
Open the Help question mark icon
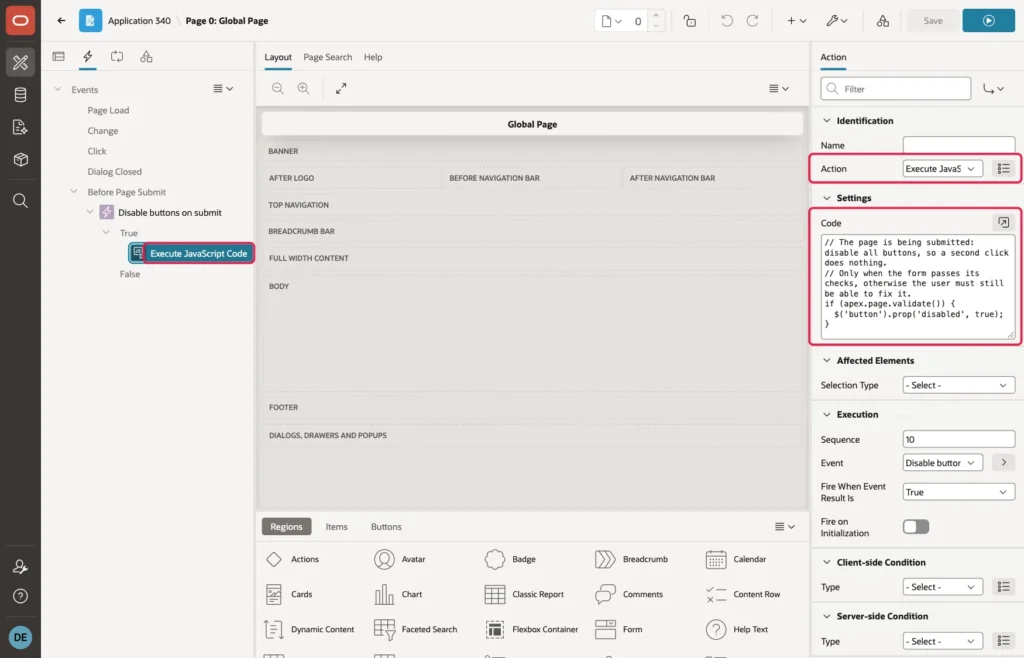point(20,596)
